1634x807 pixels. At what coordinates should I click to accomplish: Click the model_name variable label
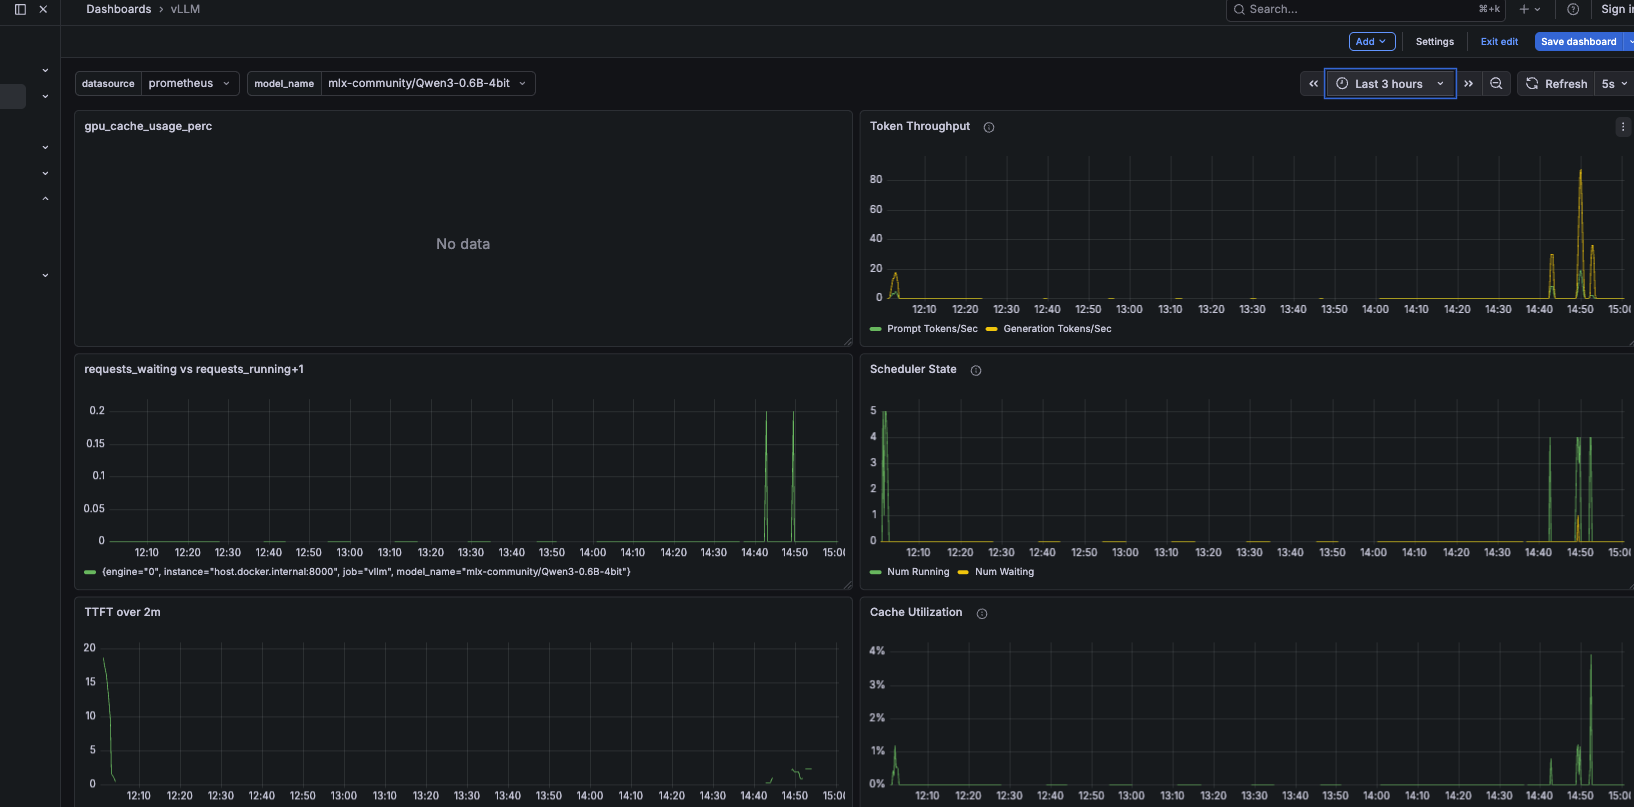pos(284,83)
